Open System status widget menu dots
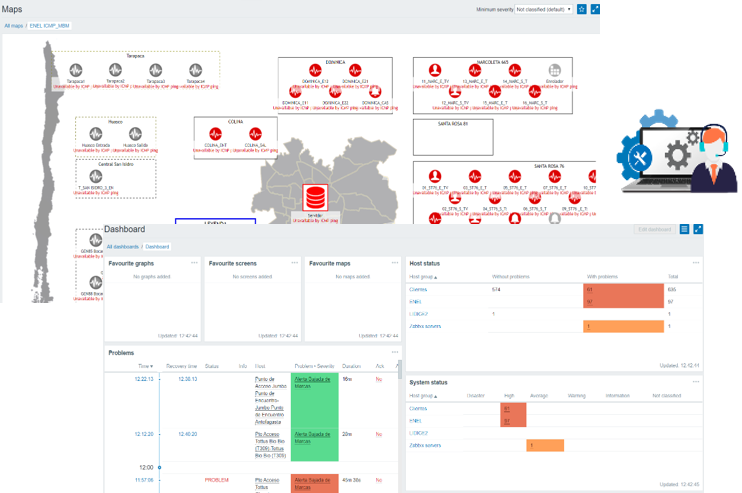The image size is (742, 493). click(x=696, y=381)
